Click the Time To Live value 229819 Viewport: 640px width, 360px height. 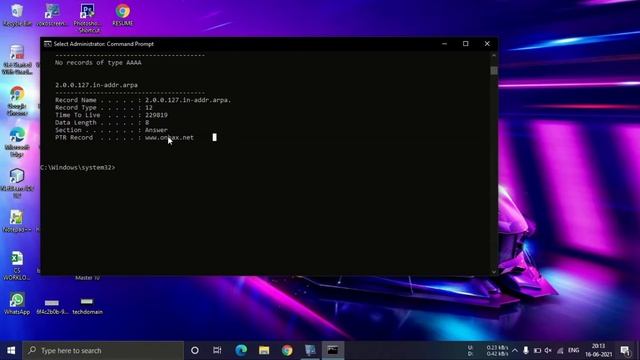click(x=156, y=115)
